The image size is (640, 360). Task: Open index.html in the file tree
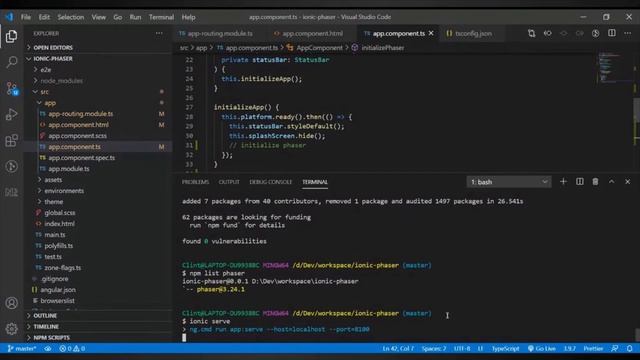59,224
